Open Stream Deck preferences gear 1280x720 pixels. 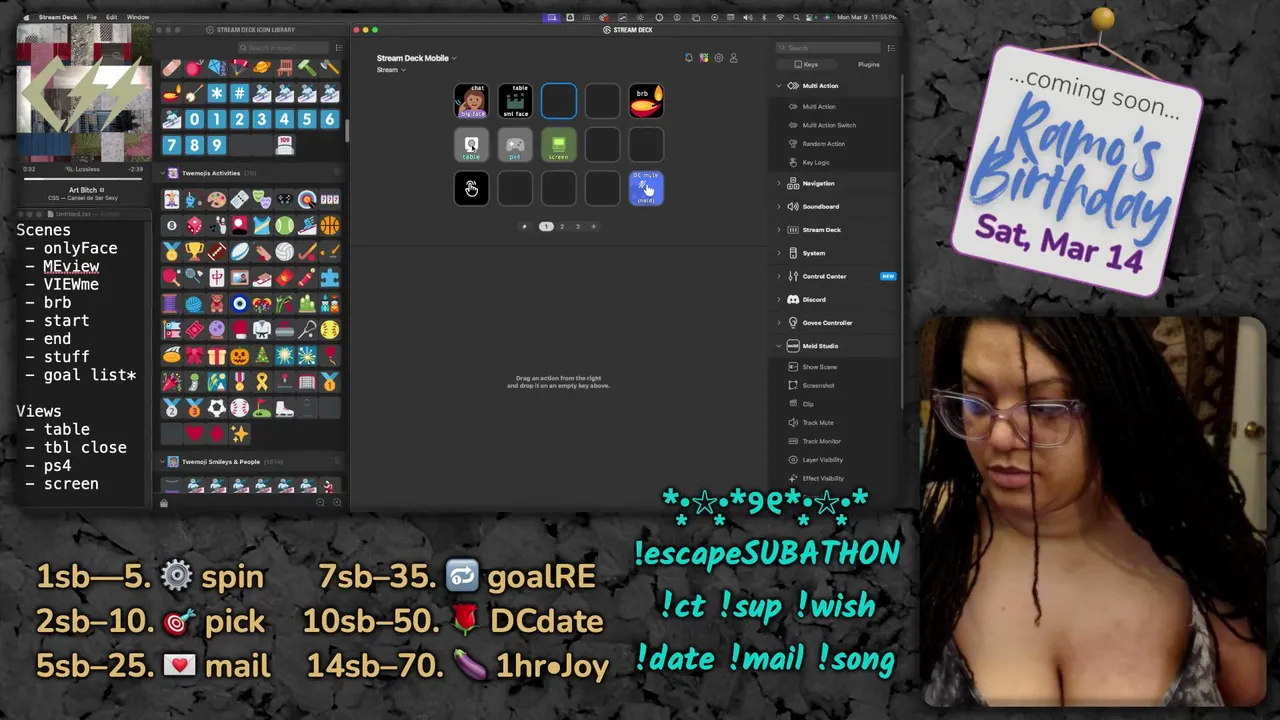point(719,58)
